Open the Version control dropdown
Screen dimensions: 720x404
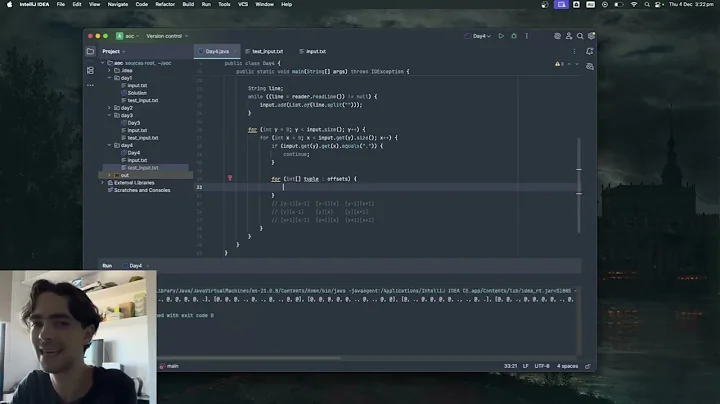167,36
